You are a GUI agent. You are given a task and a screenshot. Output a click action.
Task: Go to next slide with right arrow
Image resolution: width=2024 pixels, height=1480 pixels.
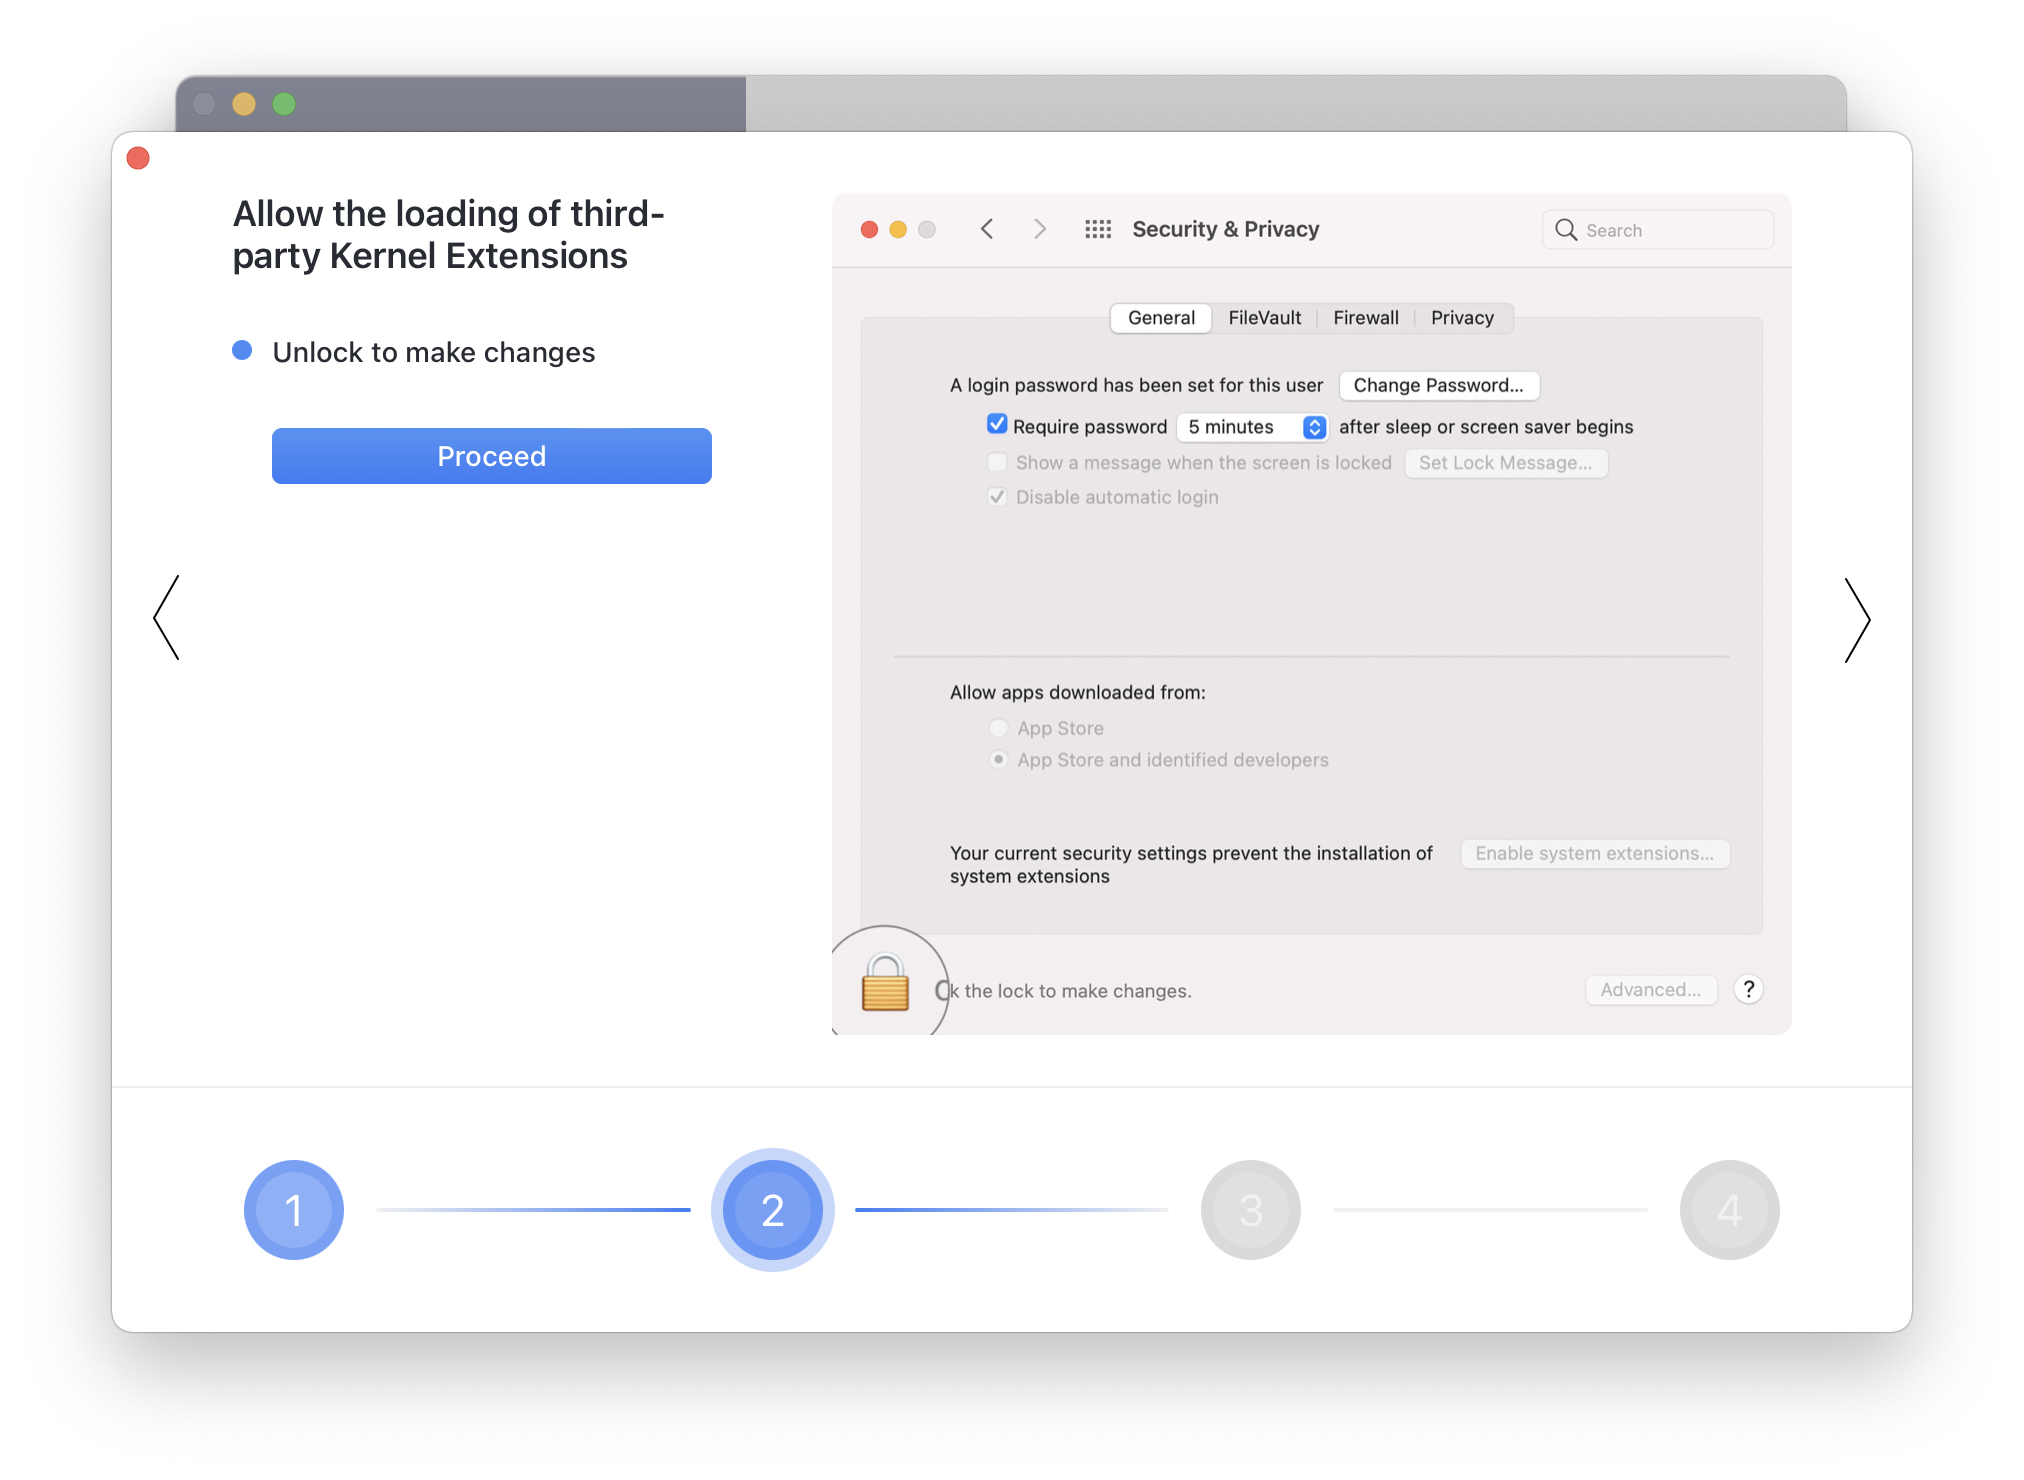[x=1857, y=620]
